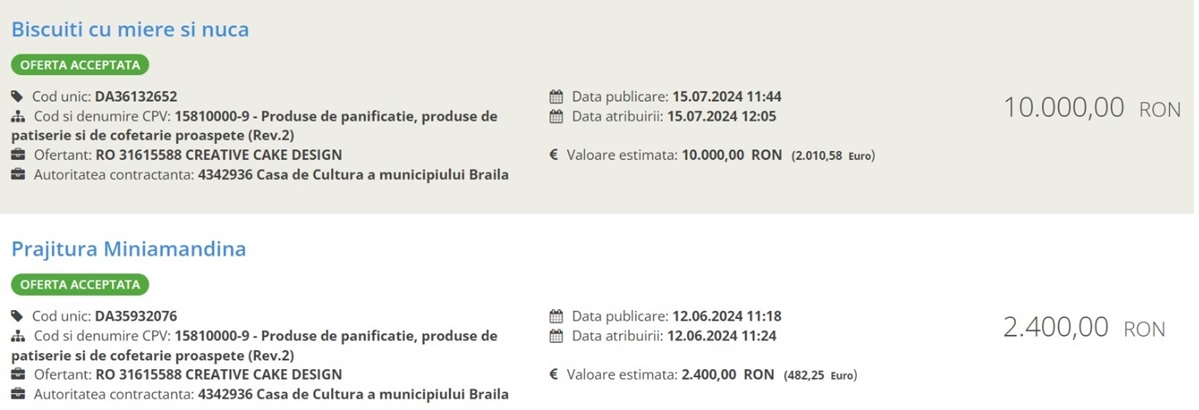Viewport: 1199px width, 410px height.
Task: Click the briefcase icon beside Ofertant in first listing
Action: pos(18,155)
